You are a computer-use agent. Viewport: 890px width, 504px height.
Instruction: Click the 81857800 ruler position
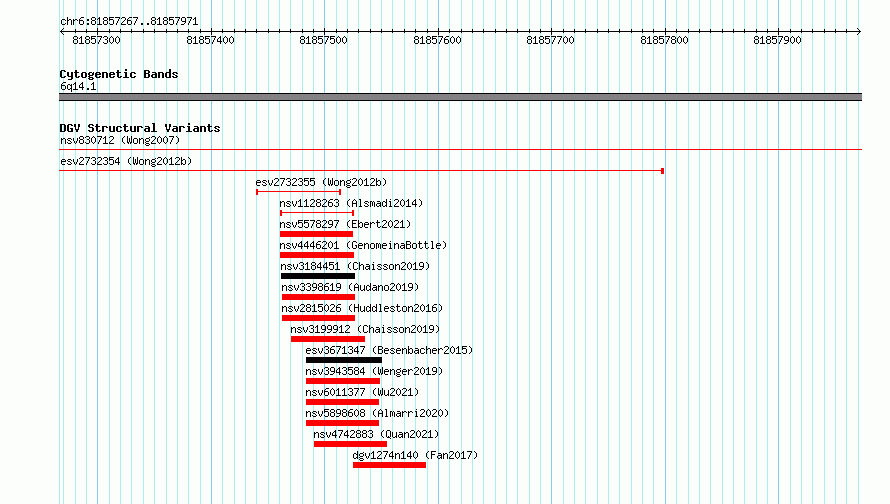tap(664, 40)
